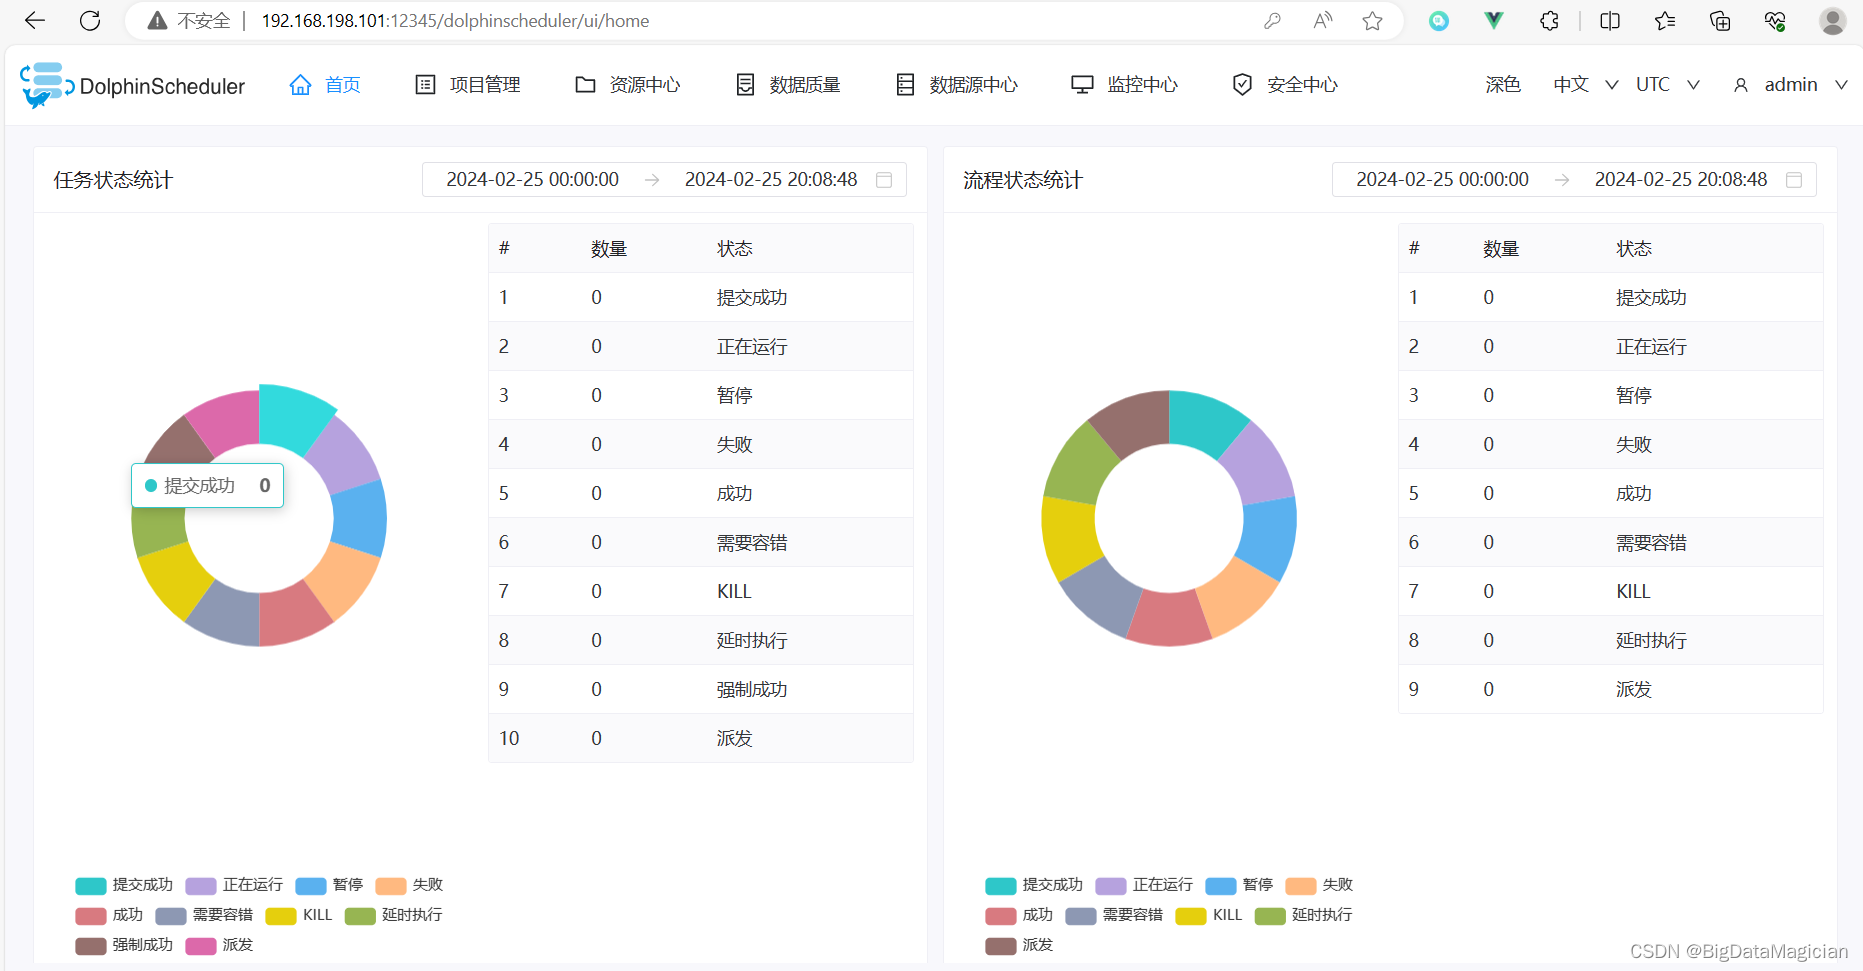This screenshot has width=1863, height=971.
Task: Expand the UTC timezone dropdown
Action: [1665, 84]
